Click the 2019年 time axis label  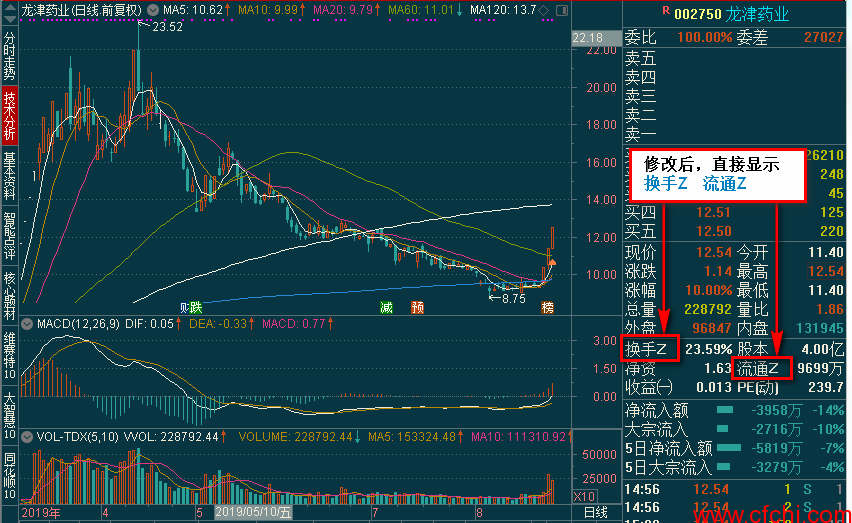click(41, 512)
